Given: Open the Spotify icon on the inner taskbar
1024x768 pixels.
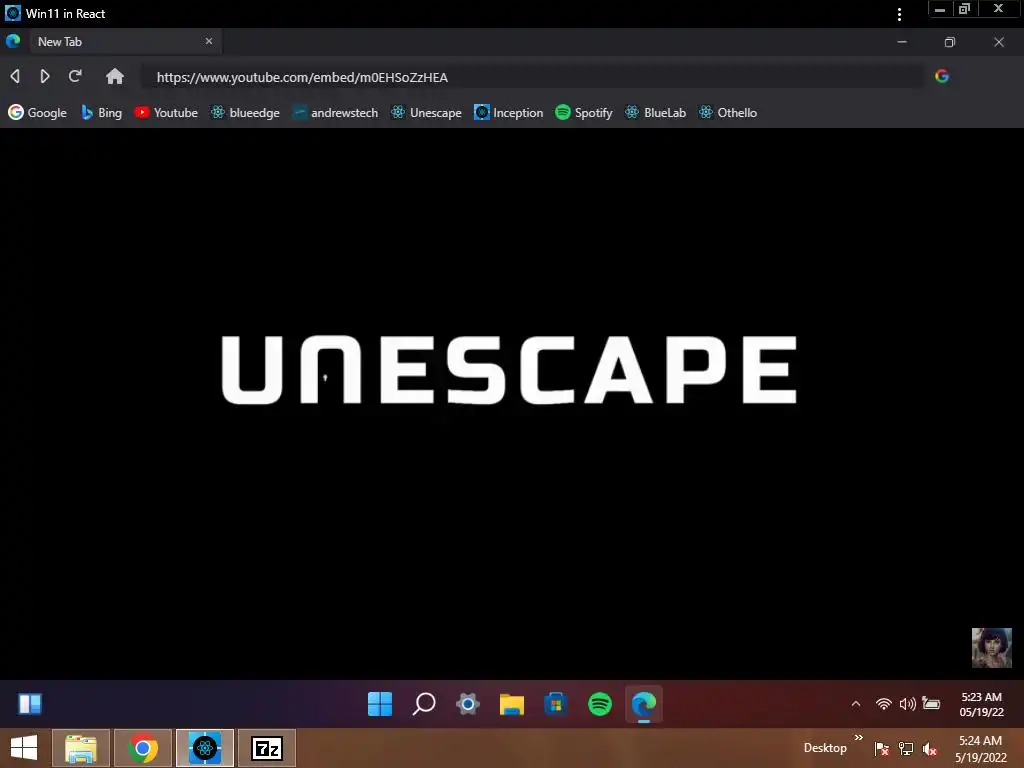Looking at the screenshot, I should [600, 704].
